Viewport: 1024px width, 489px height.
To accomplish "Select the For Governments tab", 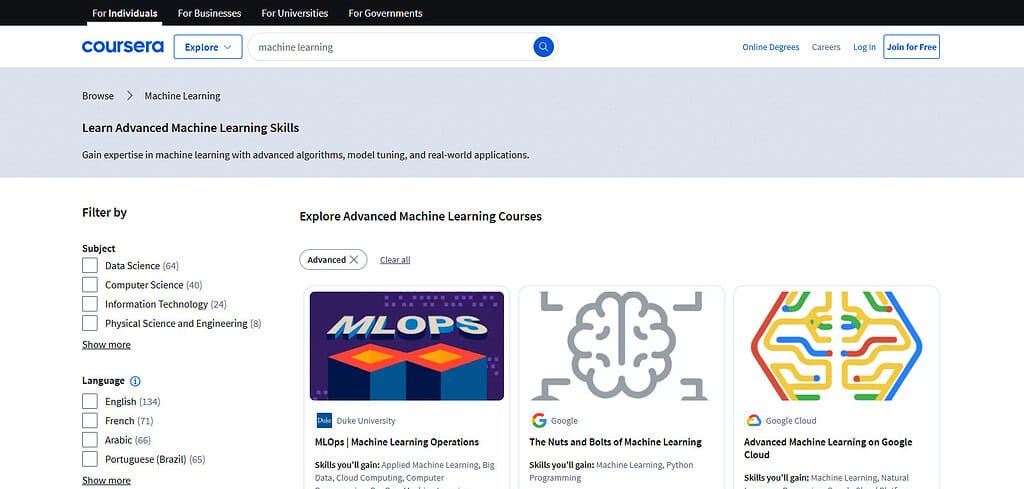I will pyautogui.click(x=385, y=13).
